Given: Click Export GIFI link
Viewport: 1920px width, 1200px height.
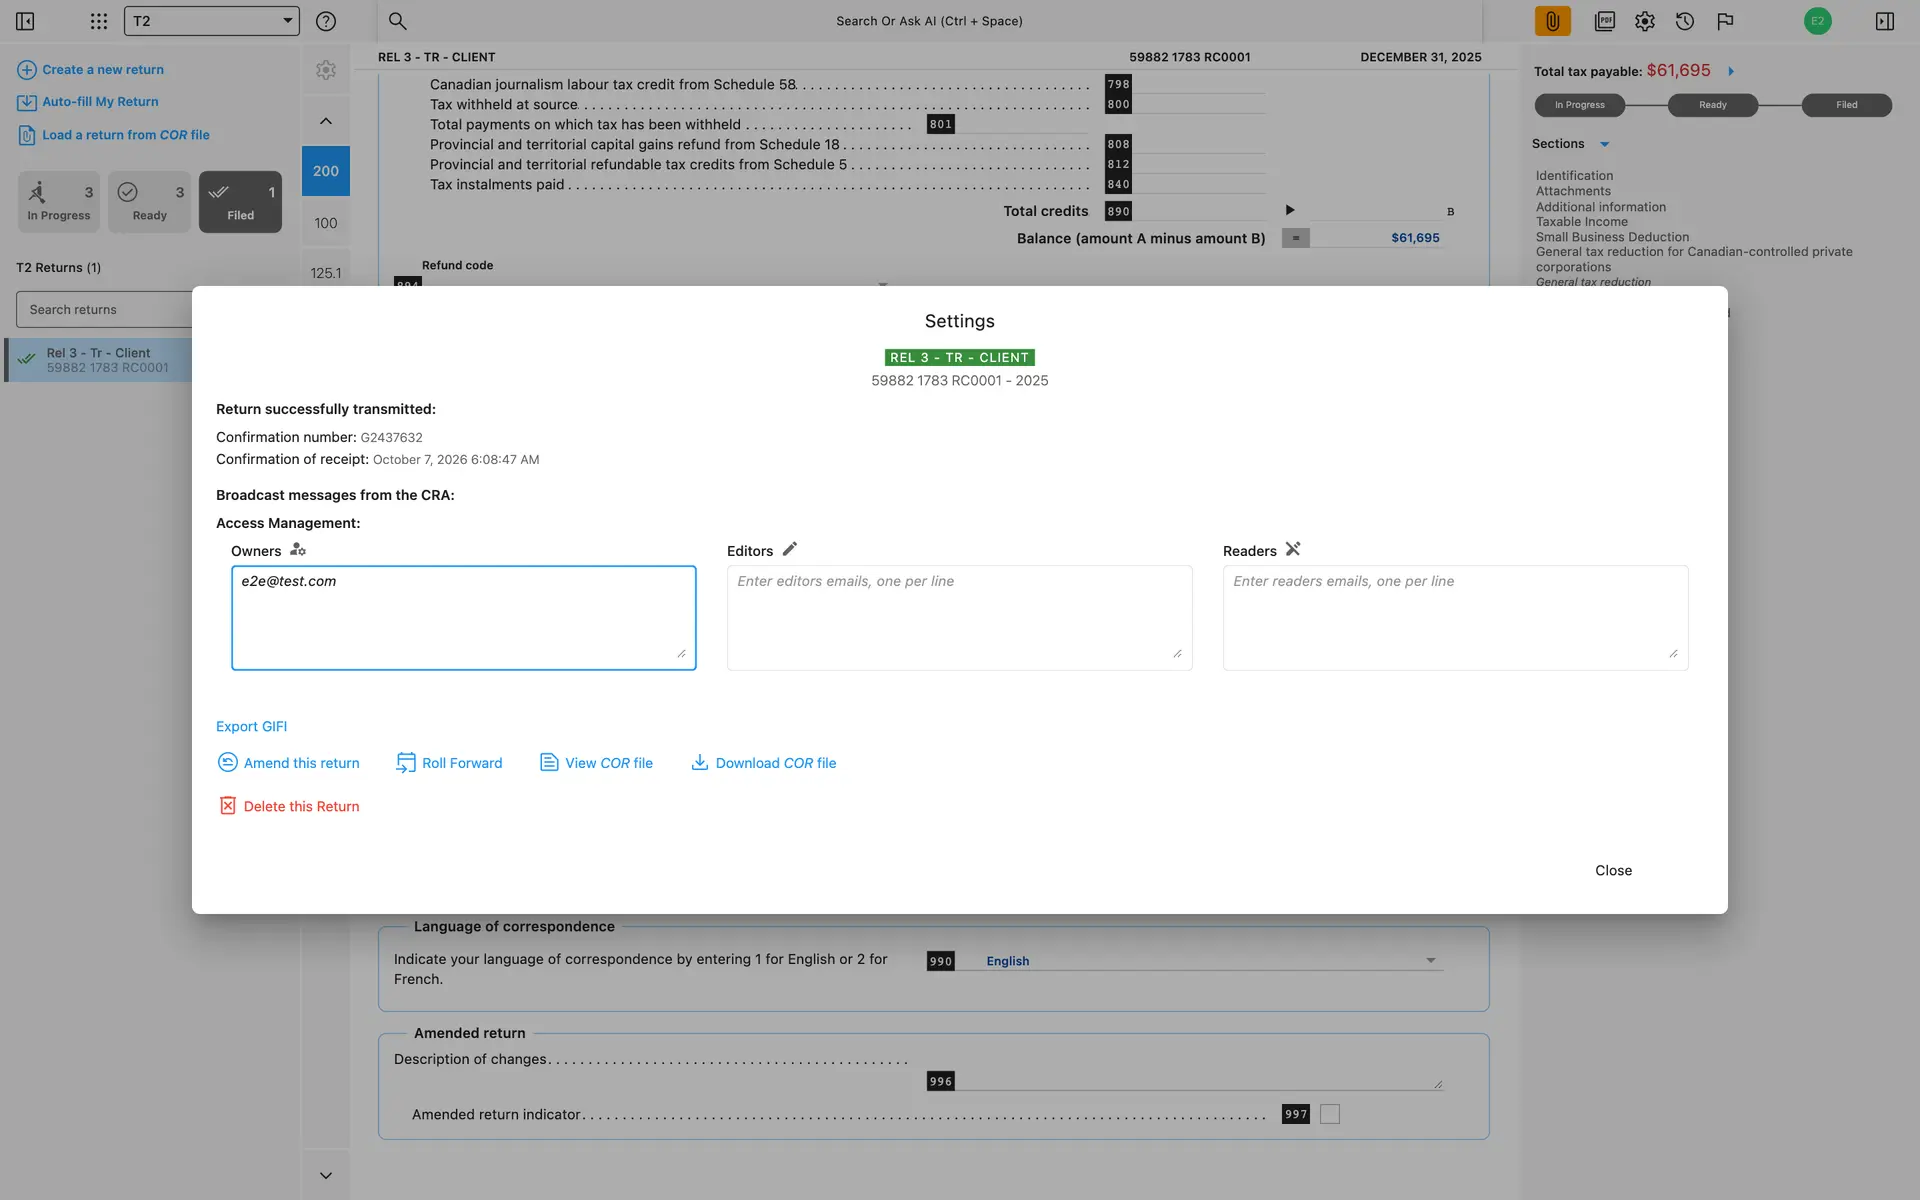Looking at the screenshot, I should click(252, 726).
